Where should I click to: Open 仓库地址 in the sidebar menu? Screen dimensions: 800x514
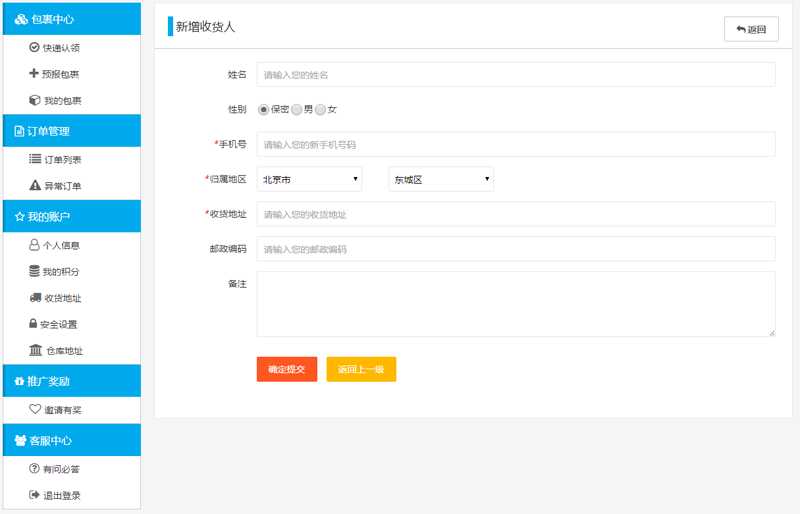click(x=63, y=351)
